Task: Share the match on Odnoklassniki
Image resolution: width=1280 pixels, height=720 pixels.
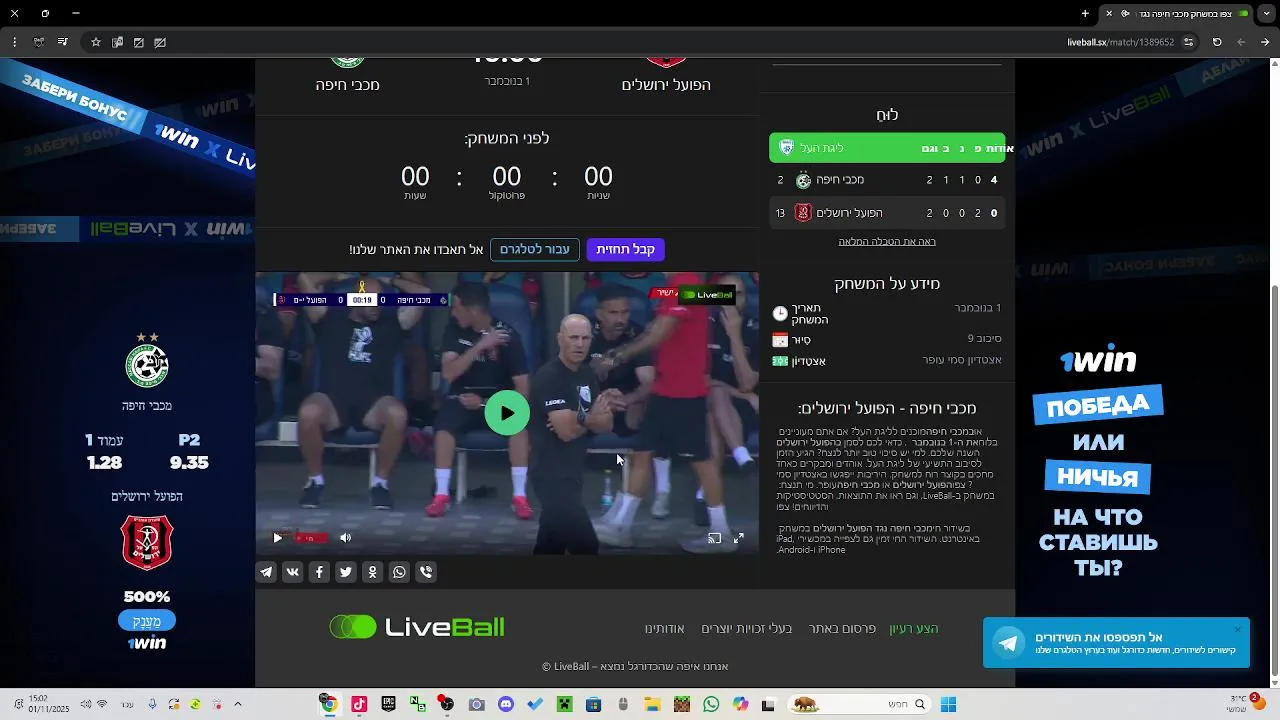Action: [x=372, y=572]
